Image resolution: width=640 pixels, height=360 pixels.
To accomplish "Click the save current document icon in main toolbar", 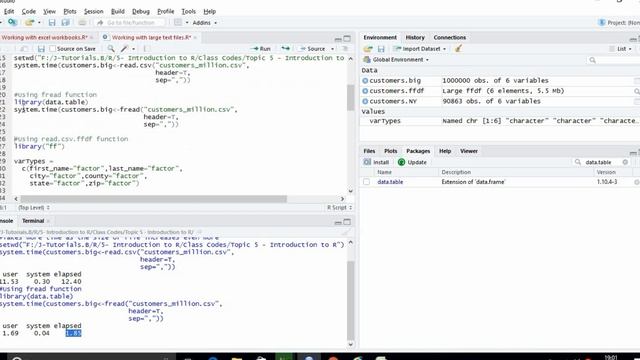I will click(52, 22).
